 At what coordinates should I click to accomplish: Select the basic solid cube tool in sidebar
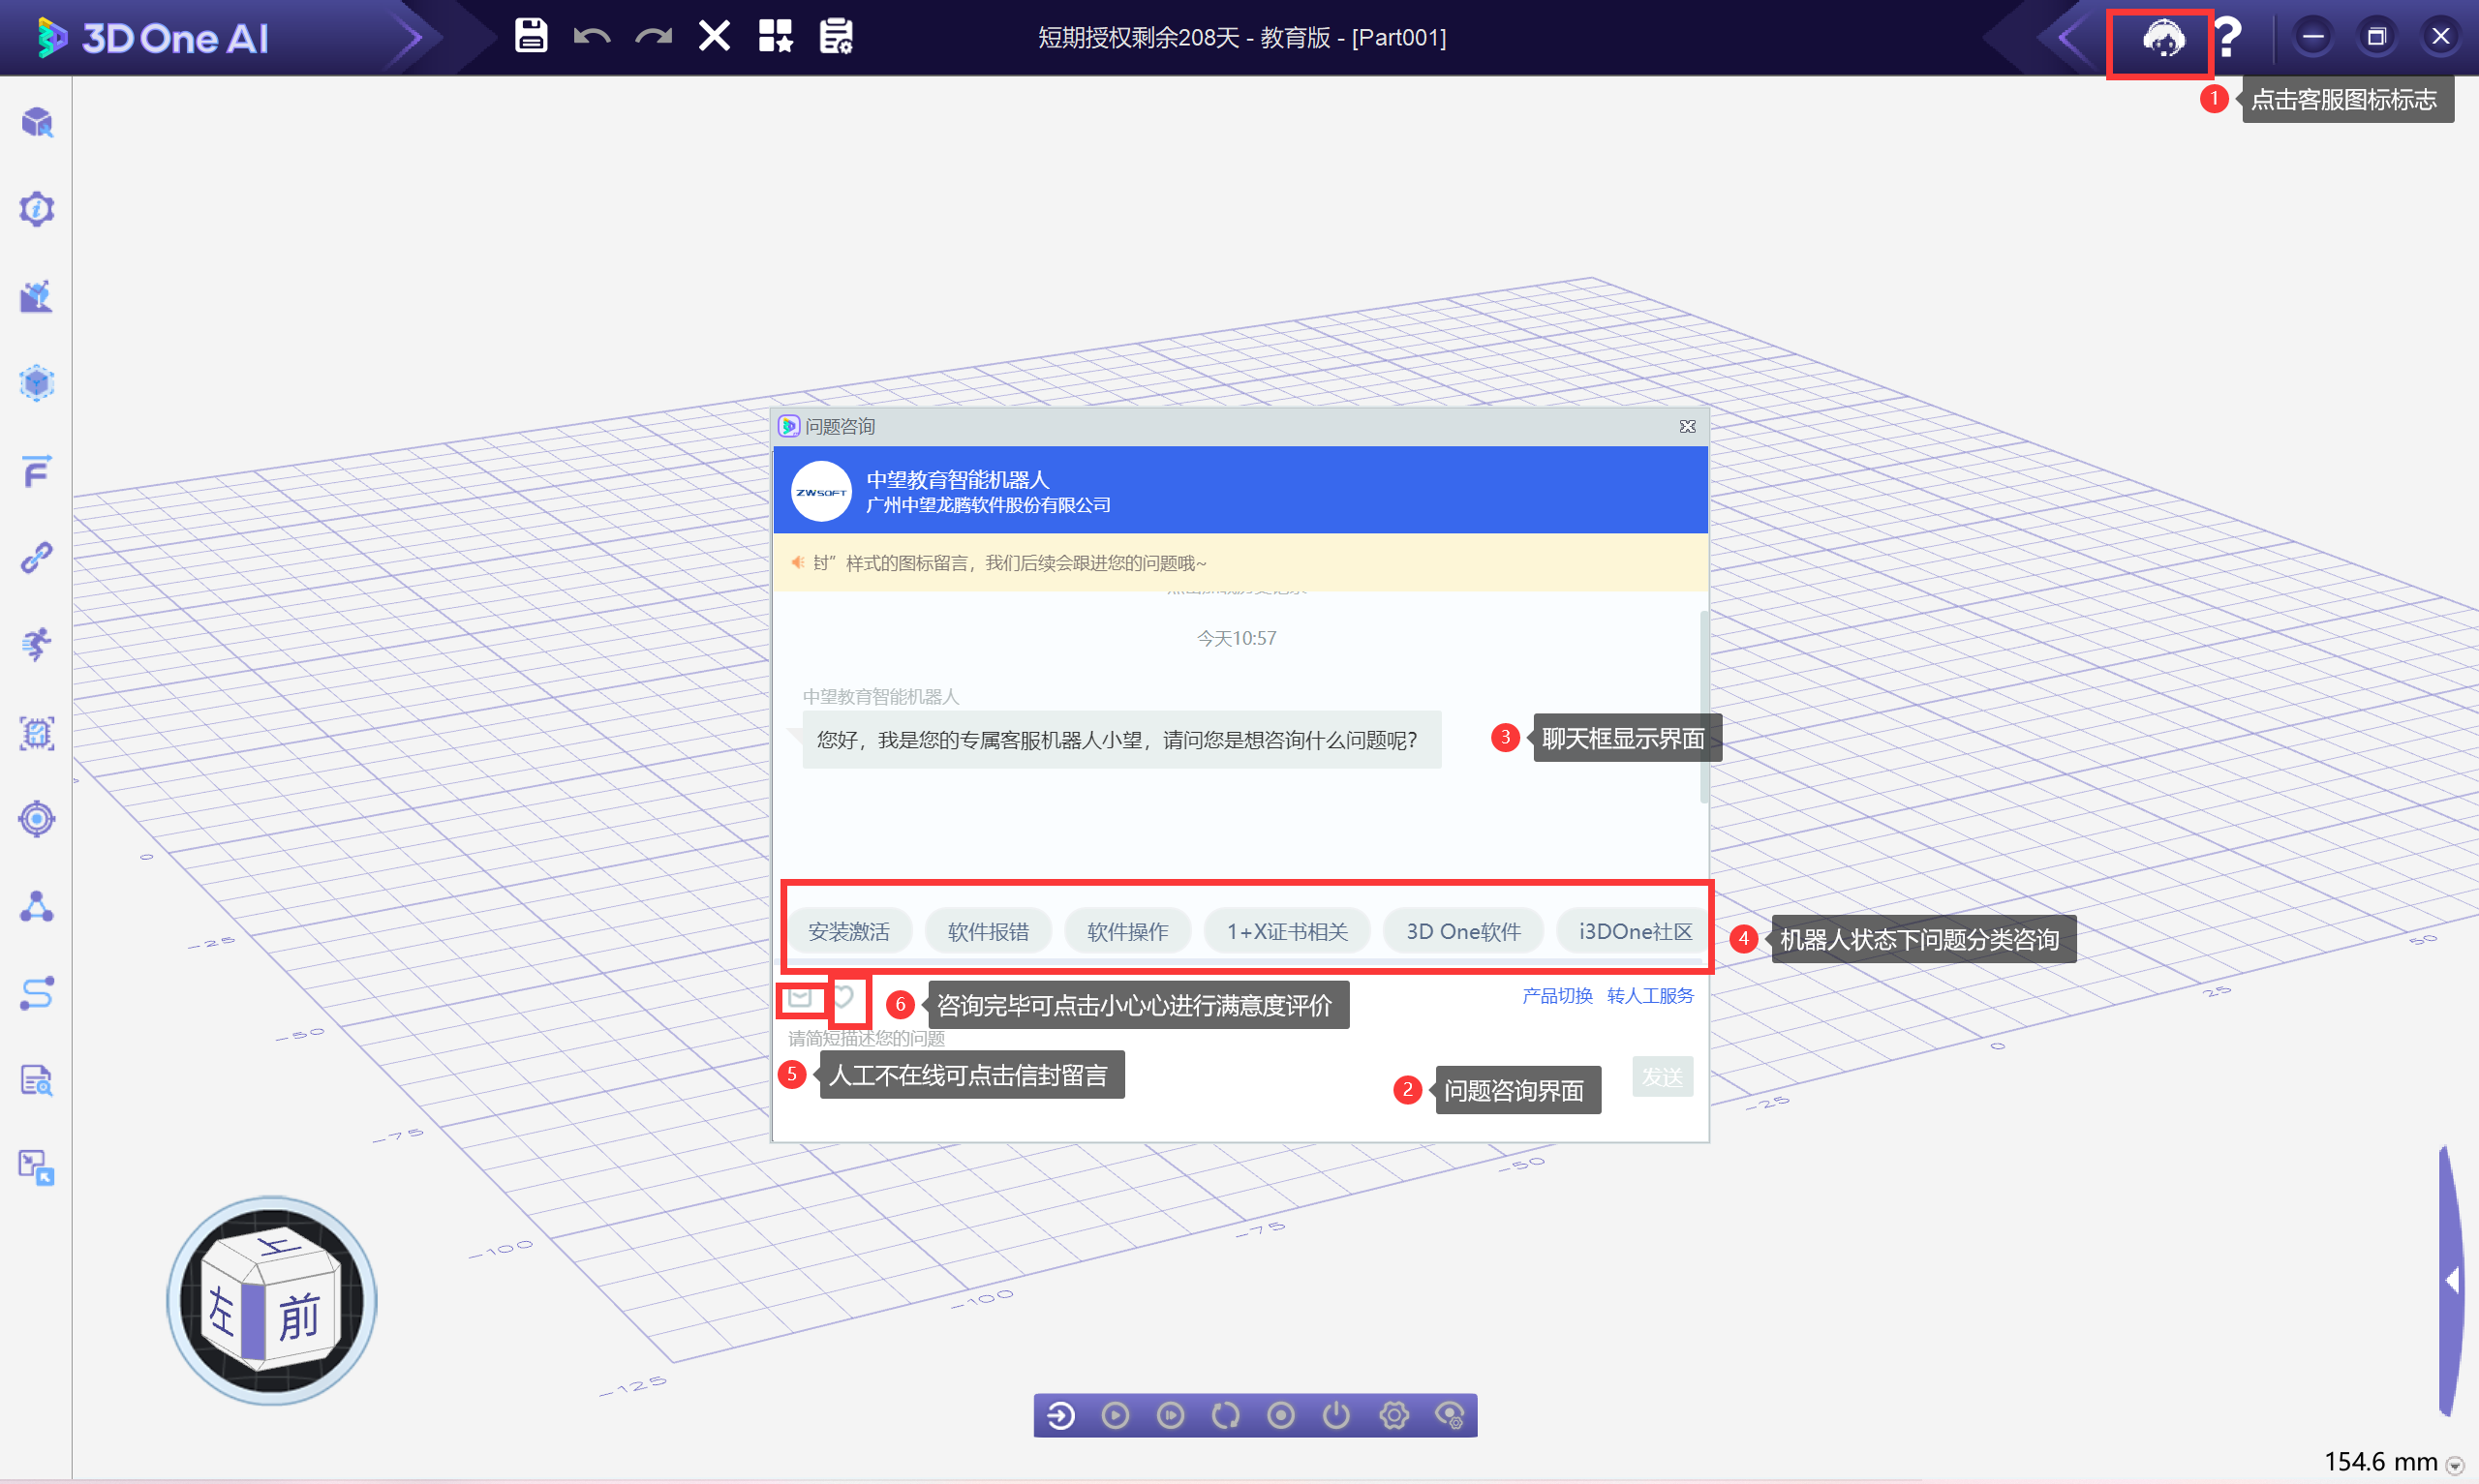coord(37,123)
